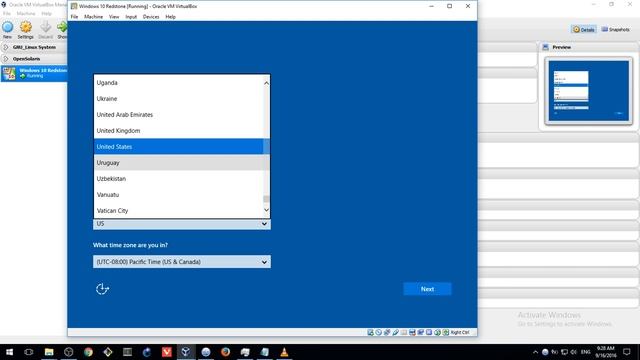Click the Snapshots button in Manager
This screenshot has width=640, height=360.
pos(616,29)
